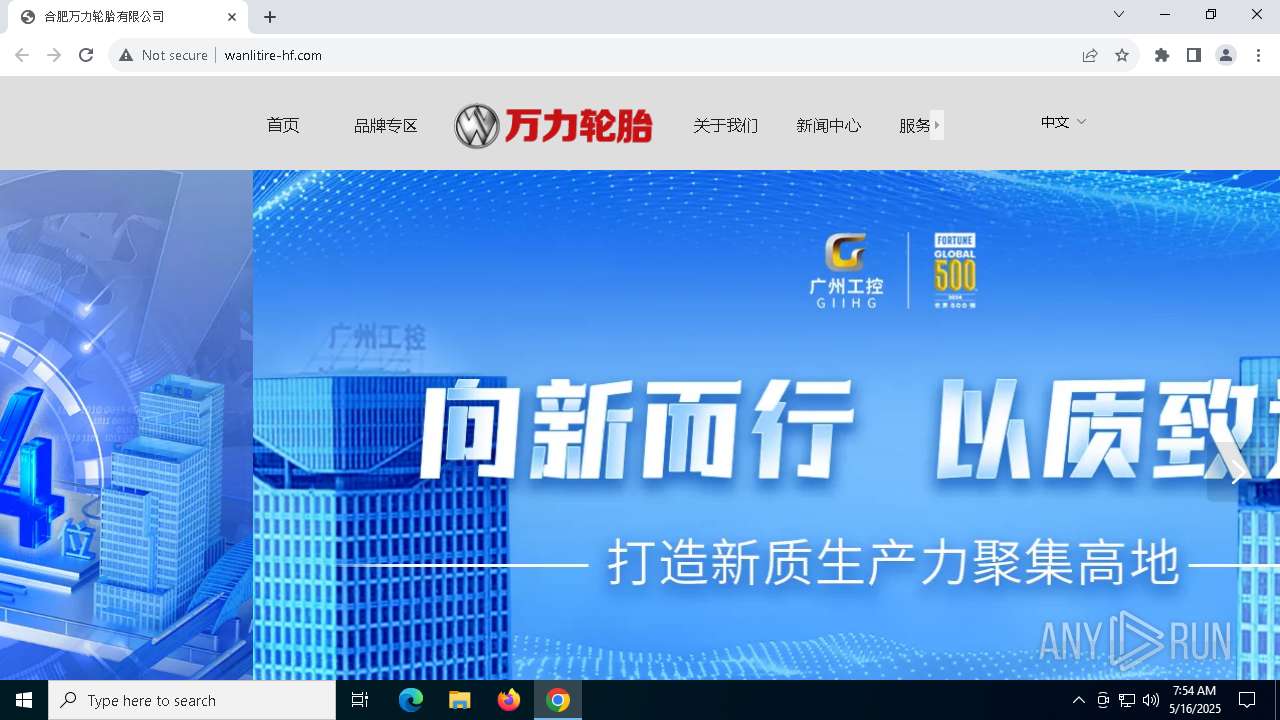1280x720 pixels.
Task: Click the browser back arrow
Action: click(x=22, y=55)
